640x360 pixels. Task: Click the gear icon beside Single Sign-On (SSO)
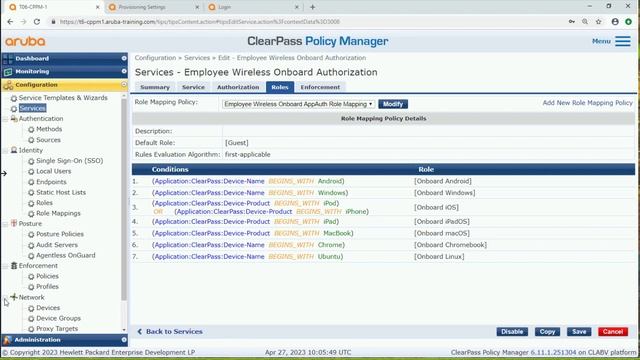[31, 161]
